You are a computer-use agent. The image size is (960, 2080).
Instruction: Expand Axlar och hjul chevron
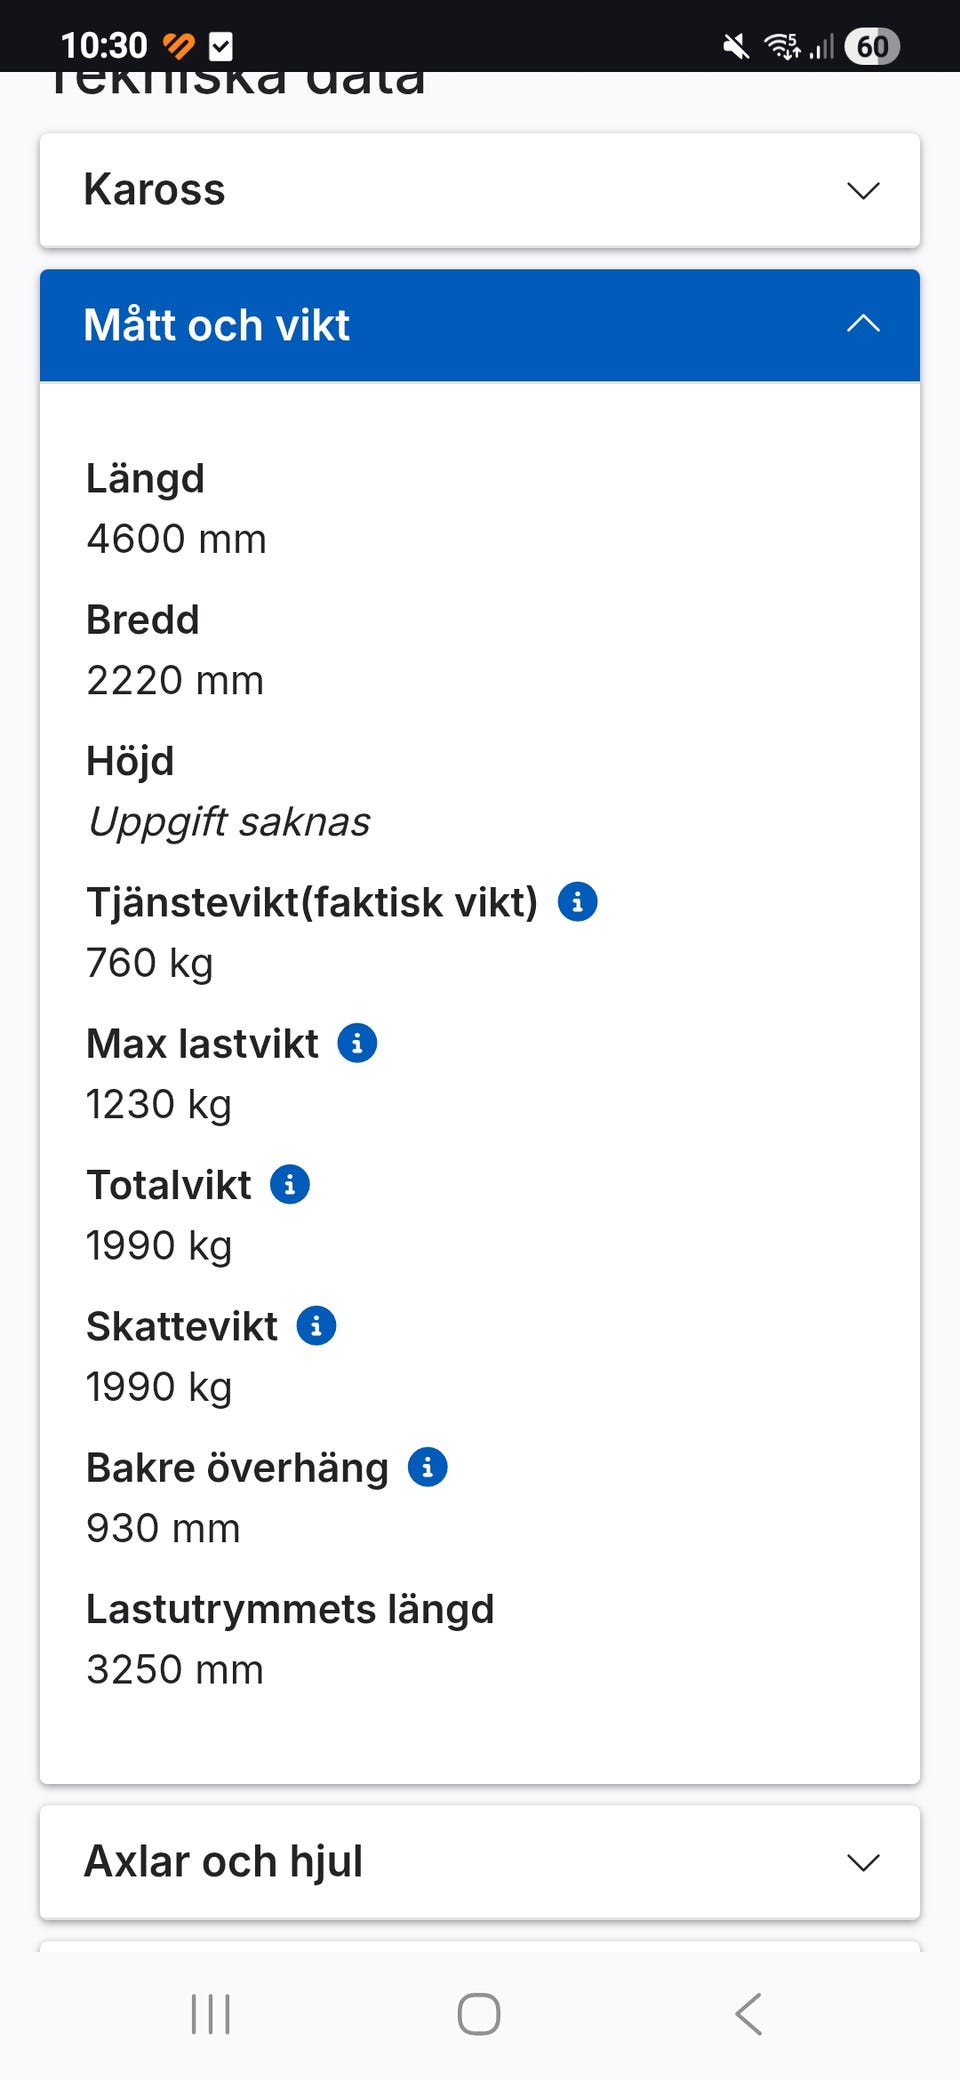[x=863, y=1862]
